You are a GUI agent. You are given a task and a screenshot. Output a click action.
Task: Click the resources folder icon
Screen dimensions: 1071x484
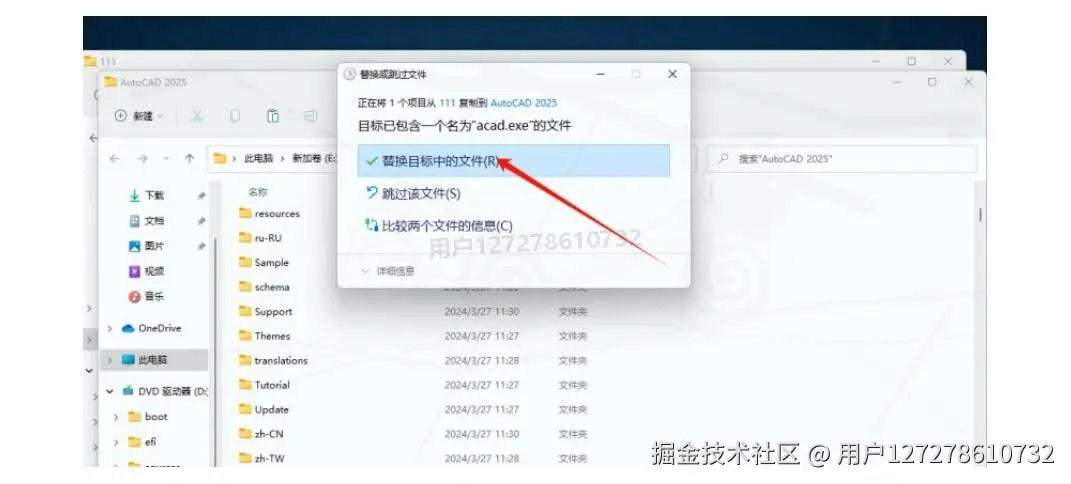pos(245,213)
